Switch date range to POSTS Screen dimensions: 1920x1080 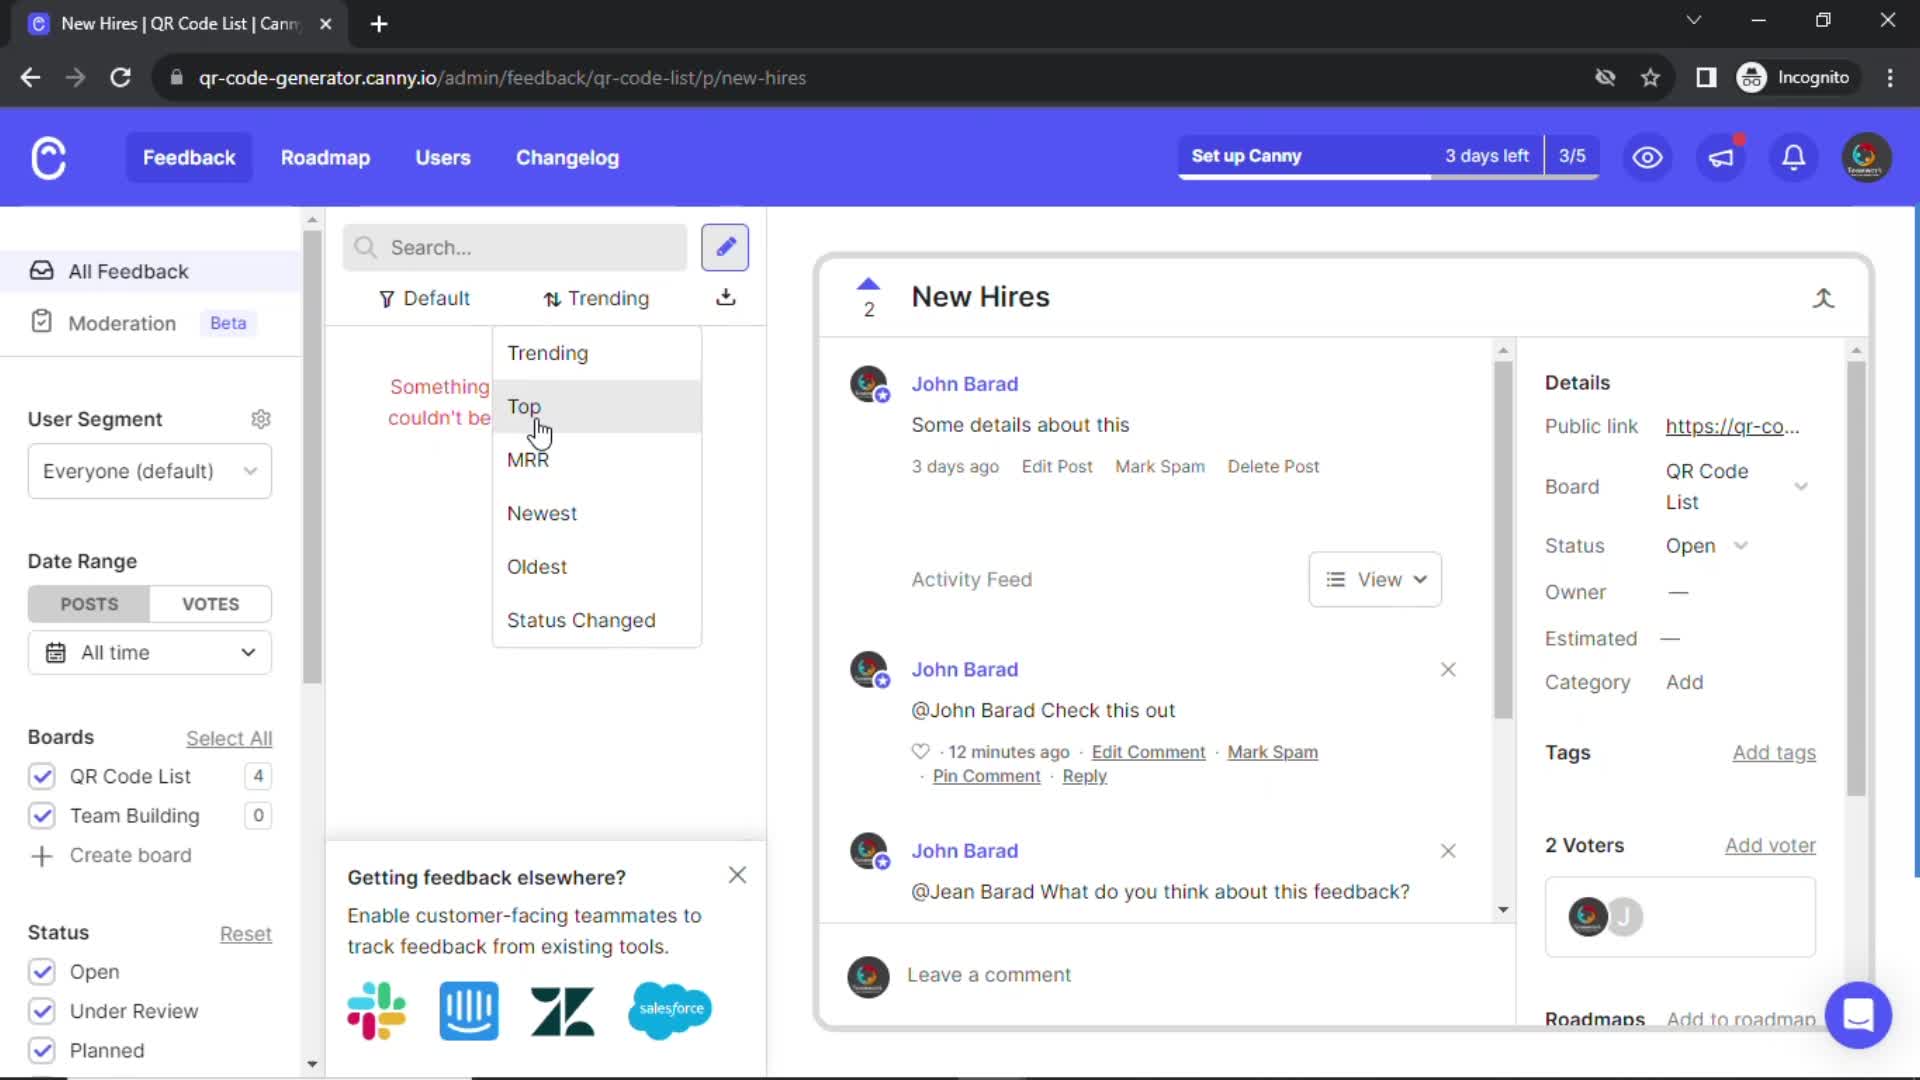tap(89, 604)
